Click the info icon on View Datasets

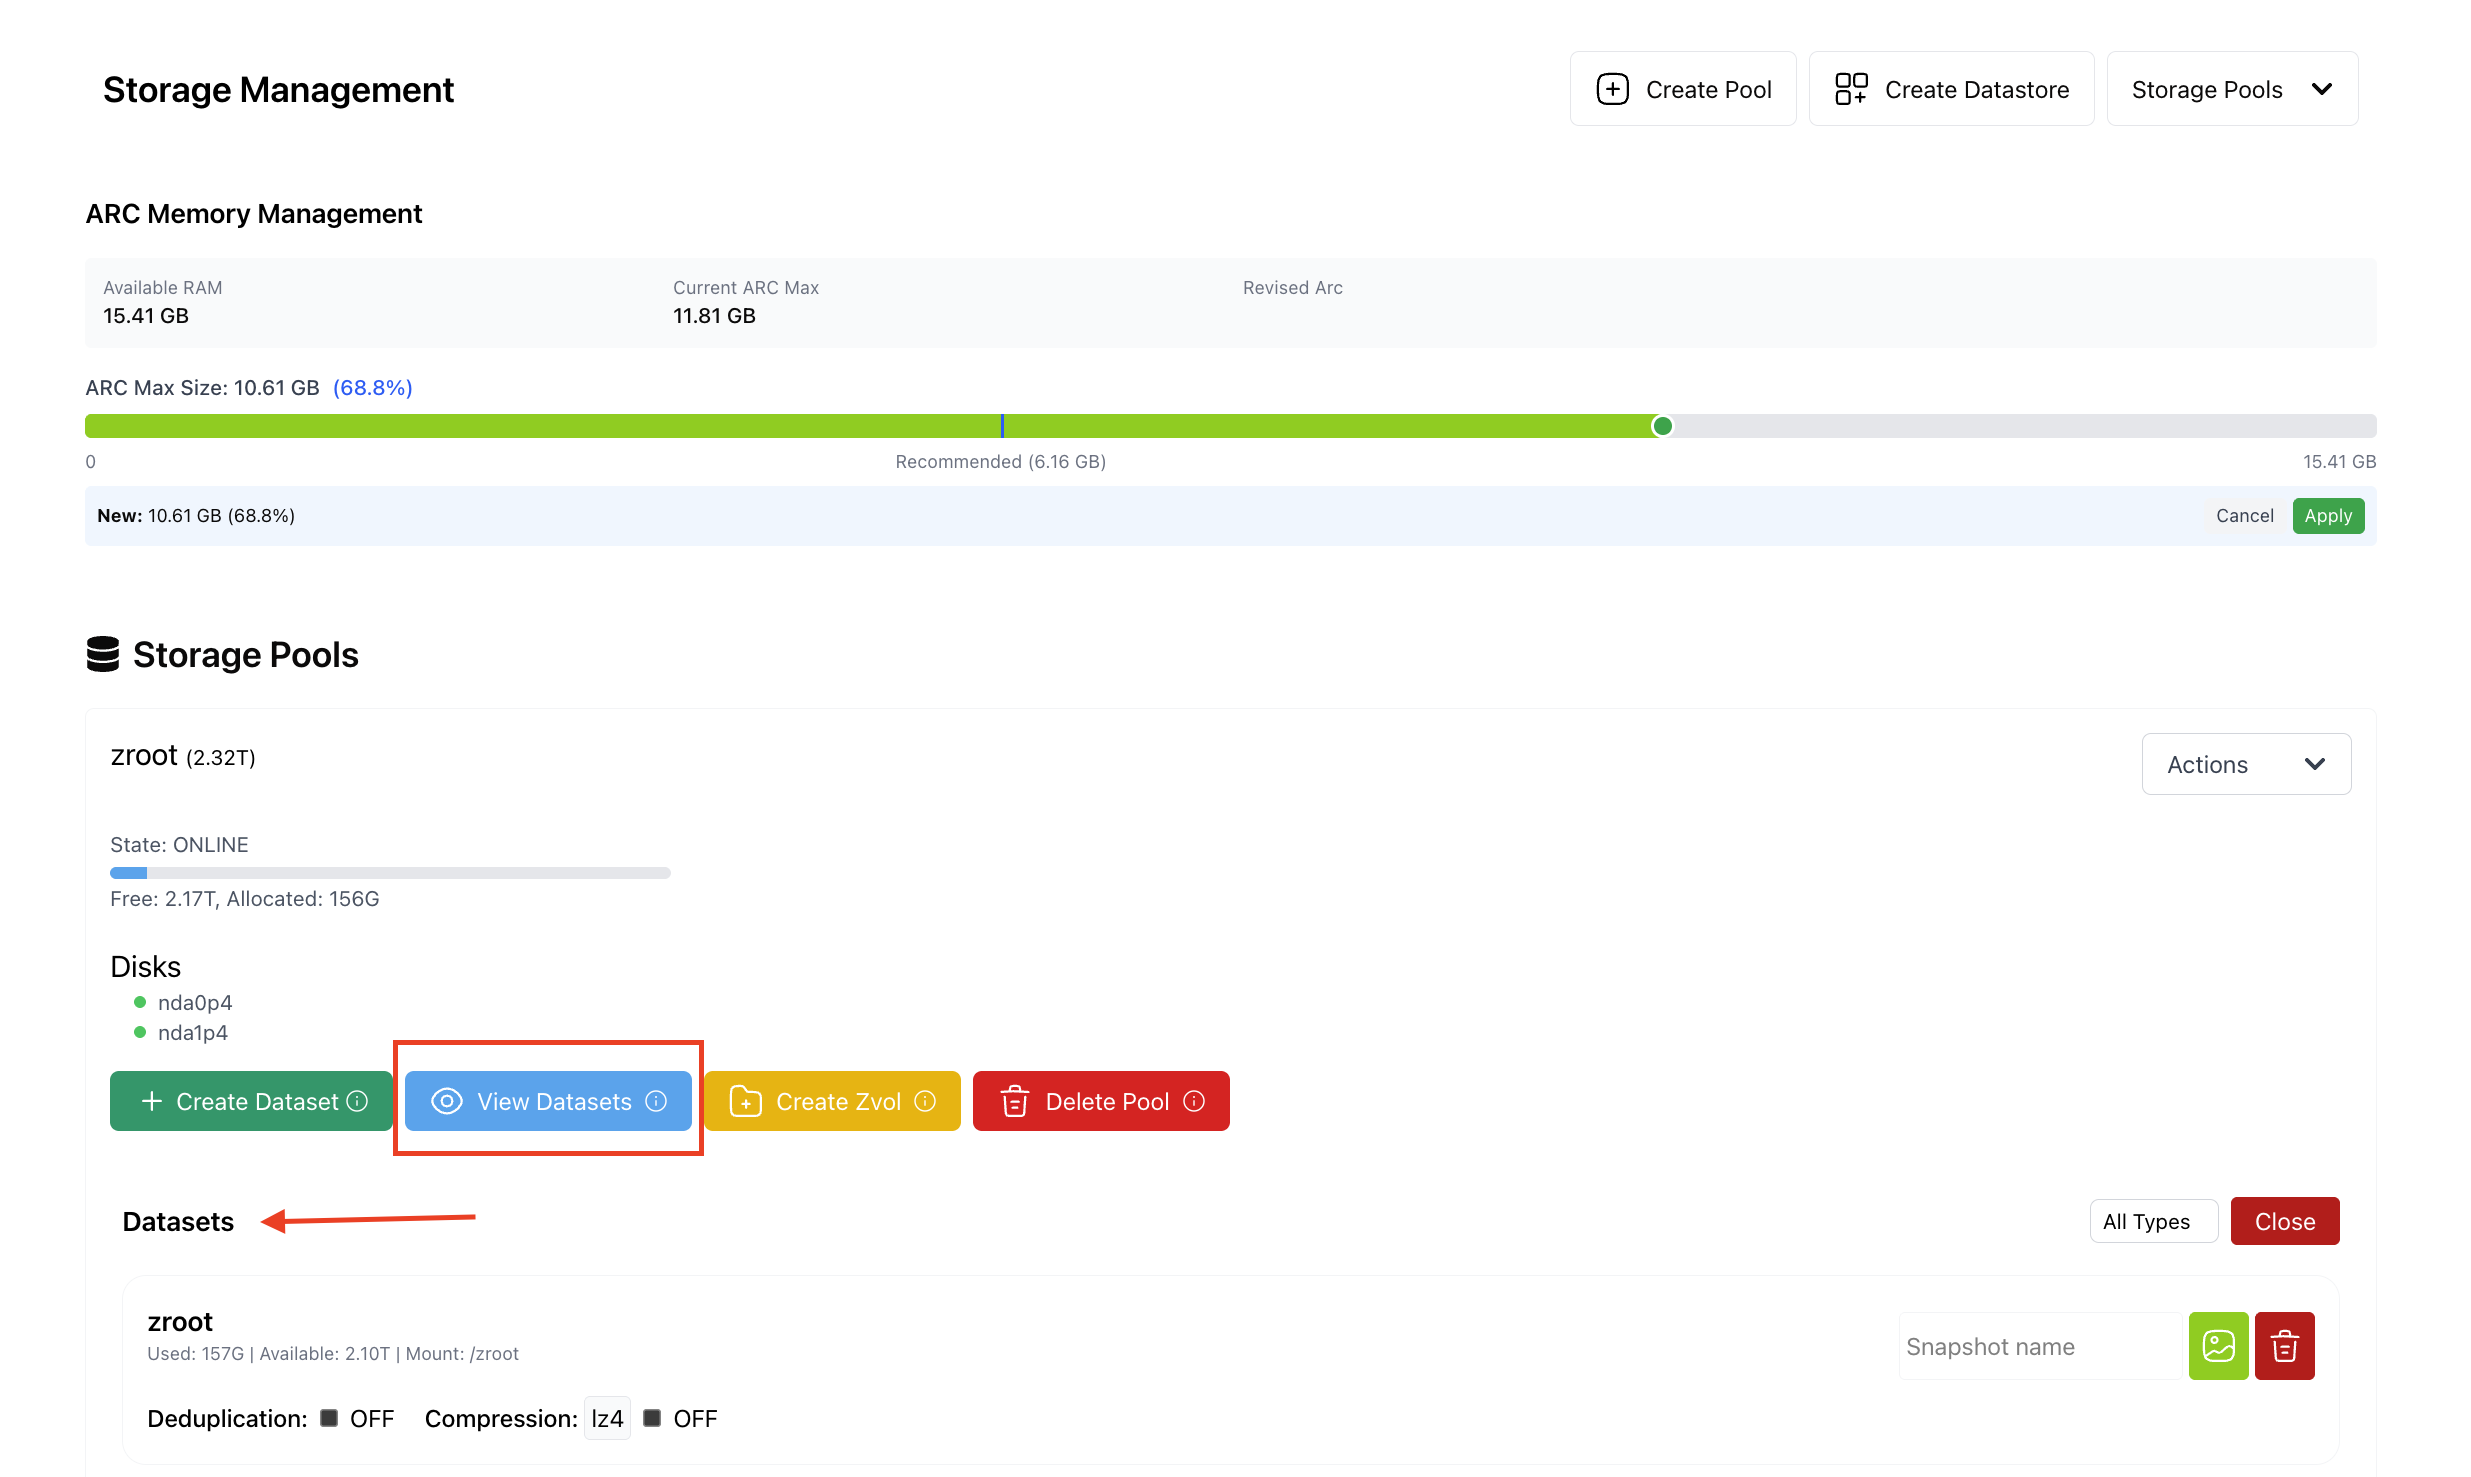[656, 1101]
